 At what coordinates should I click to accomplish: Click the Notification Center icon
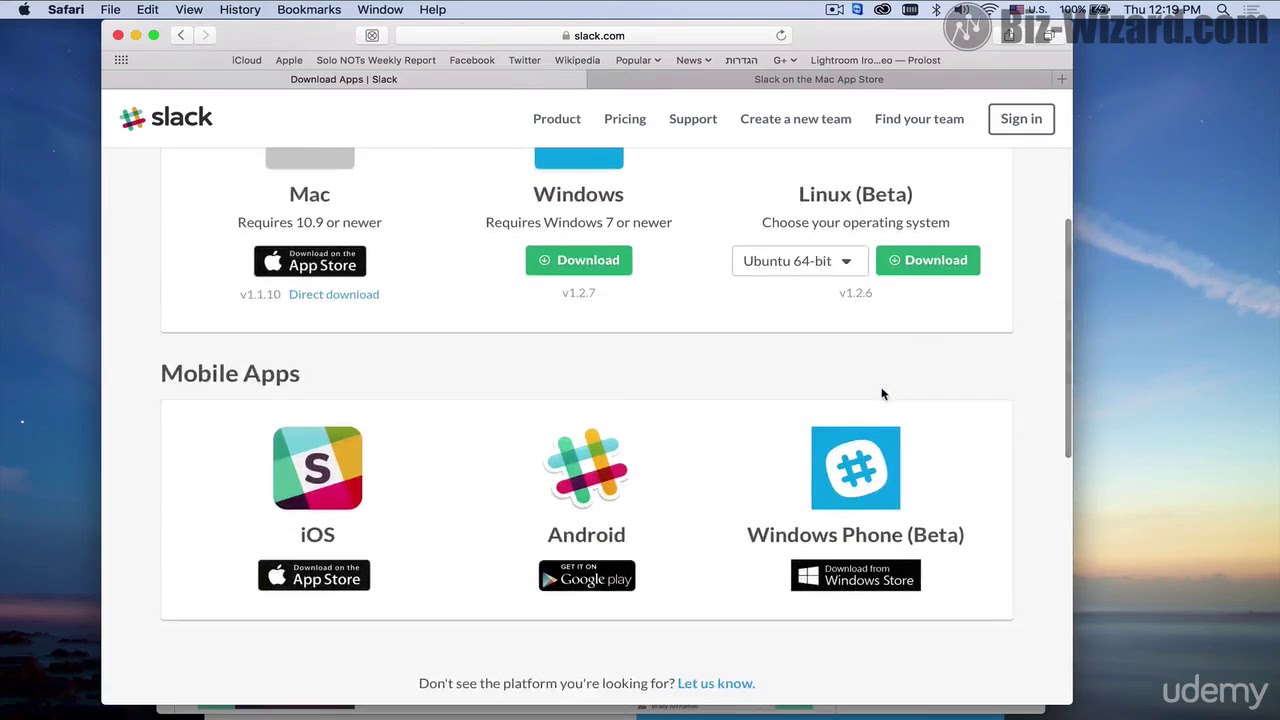pyautogui.click(x=1253, y=10)
